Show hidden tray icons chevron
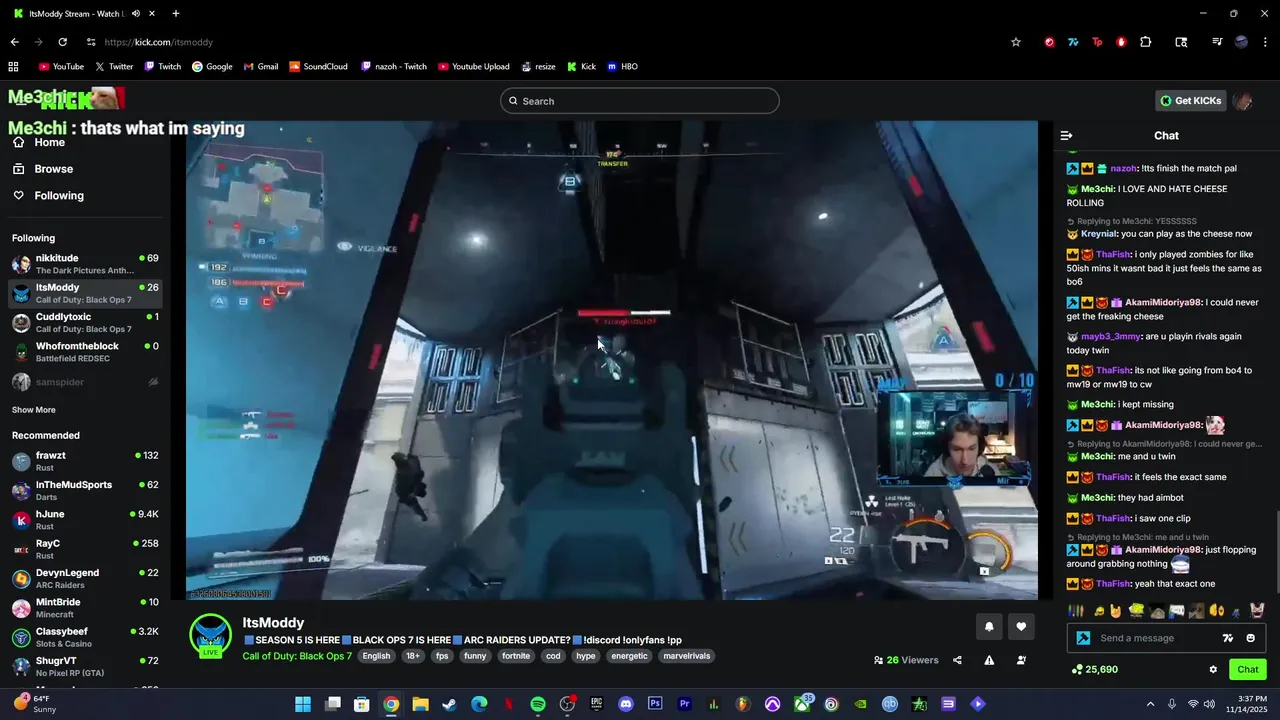The width and height of the screenshot is (1280, 720). tap(1150, 704)
